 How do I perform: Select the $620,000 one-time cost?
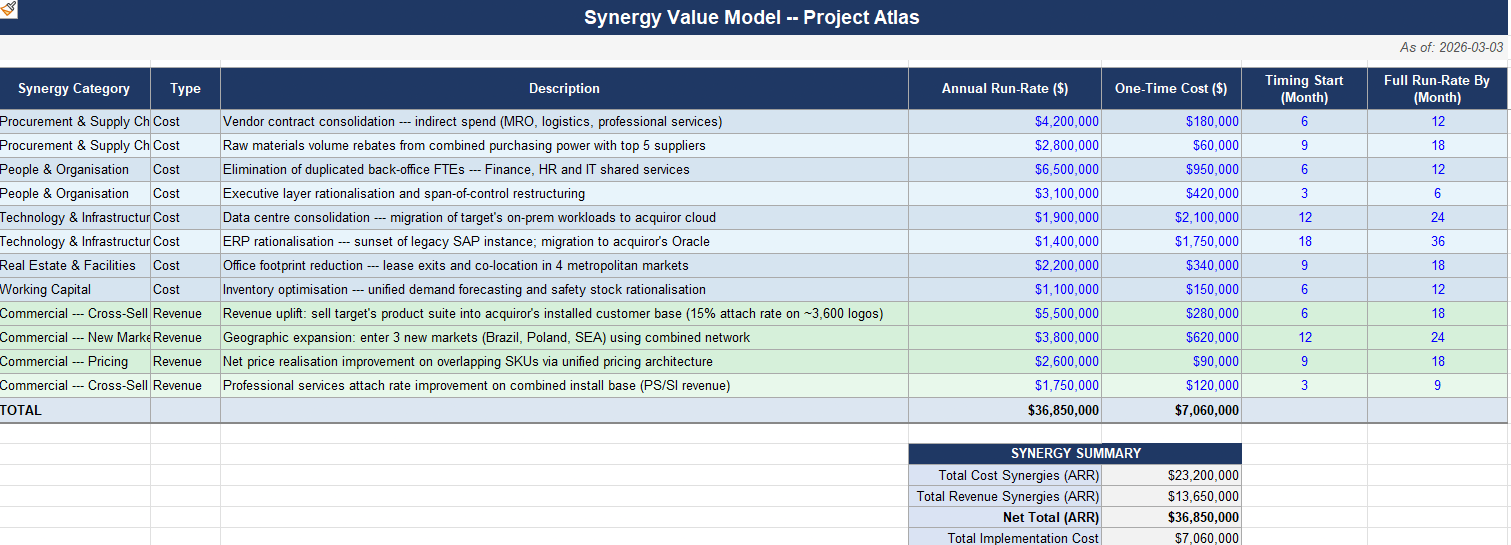click(1171, 338)
